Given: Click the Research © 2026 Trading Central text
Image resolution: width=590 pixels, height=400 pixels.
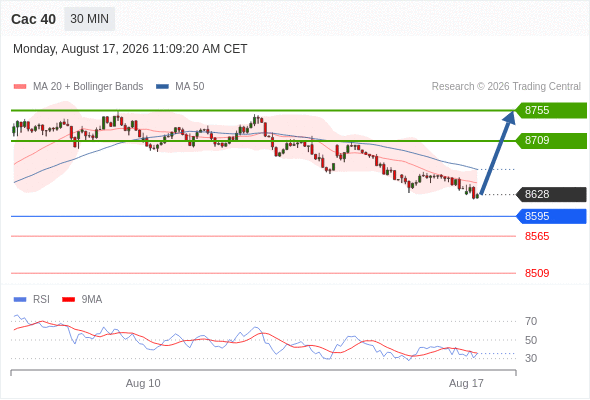Looking at the screenshot, I should (x=506, y=87).
